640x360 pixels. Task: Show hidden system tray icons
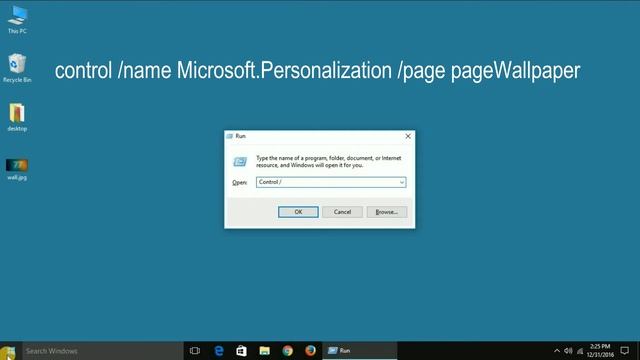point(557,351)
